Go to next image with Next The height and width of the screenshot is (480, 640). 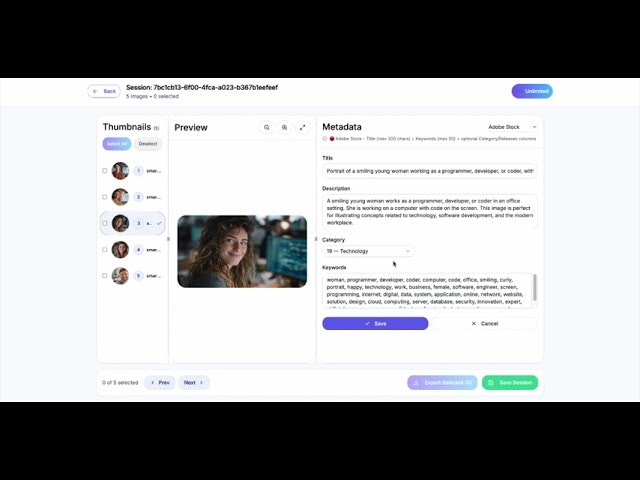pyautogui.click(x=193, y=382)
